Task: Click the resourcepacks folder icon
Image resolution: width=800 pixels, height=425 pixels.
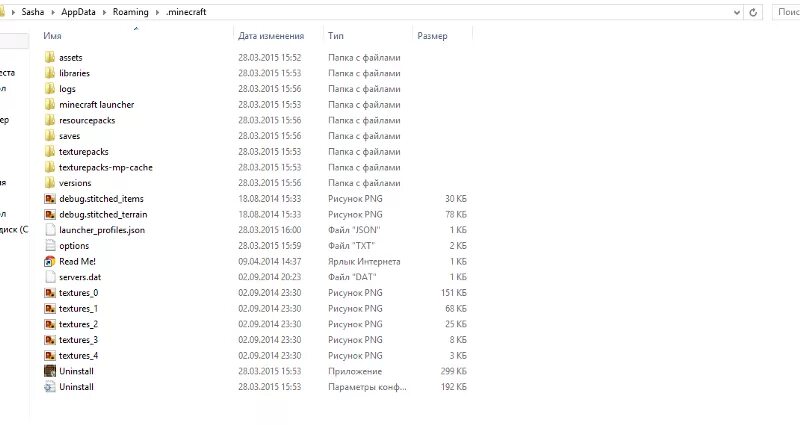Action: pyautogui.click(x=49, y=120)
